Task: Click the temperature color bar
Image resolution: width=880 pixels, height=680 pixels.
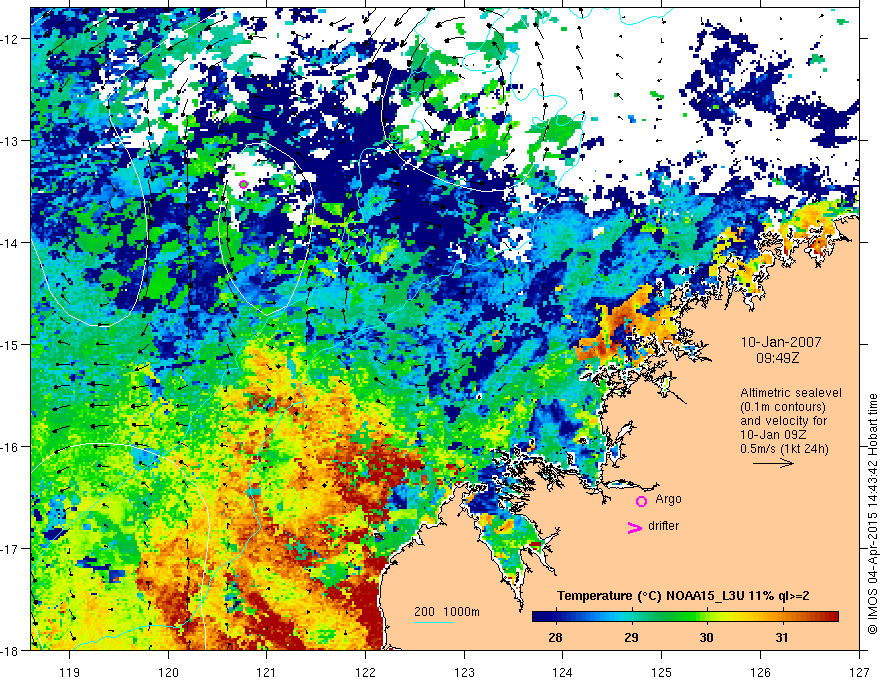Action: [685, 617]
